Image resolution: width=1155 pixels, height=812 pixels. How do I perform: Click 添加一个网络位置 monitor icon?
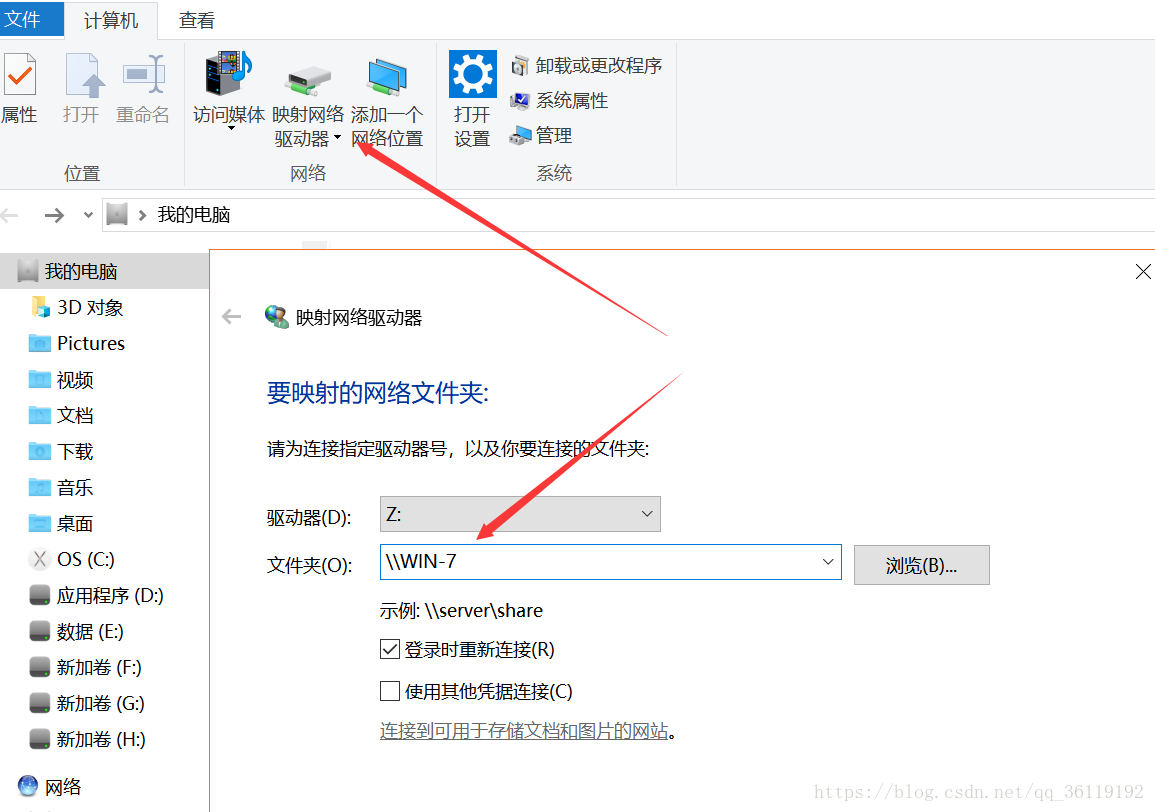(387, 77)
